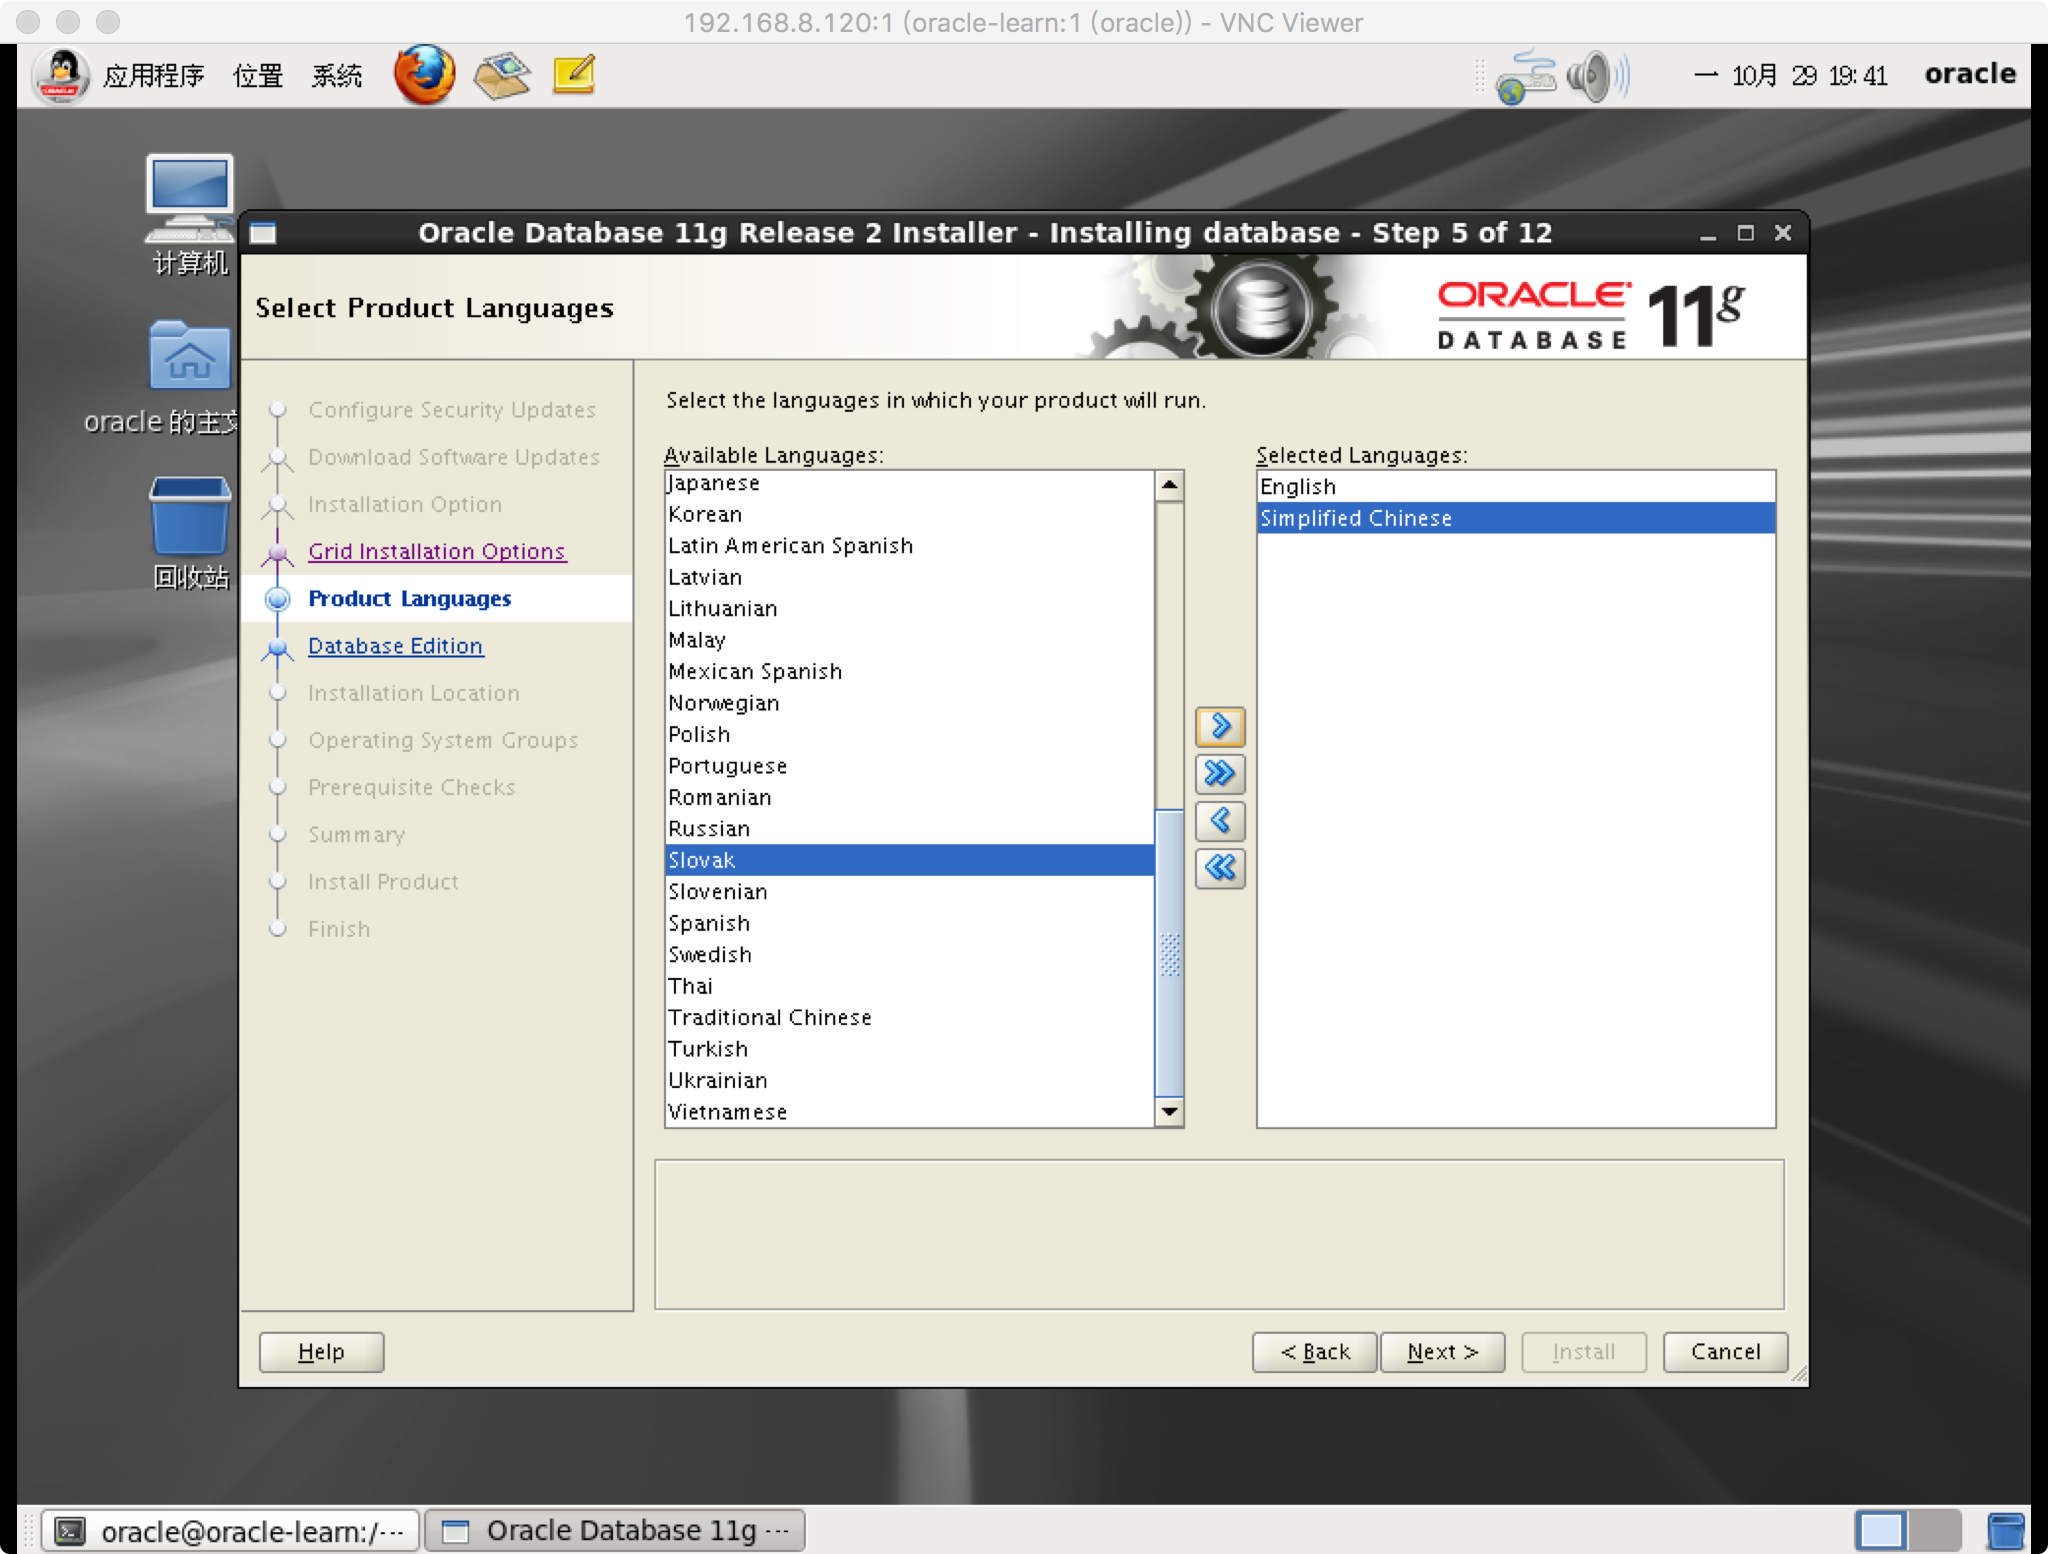Open the 计算机 desktop icon

pyautogui.click(x=189, y=215)
